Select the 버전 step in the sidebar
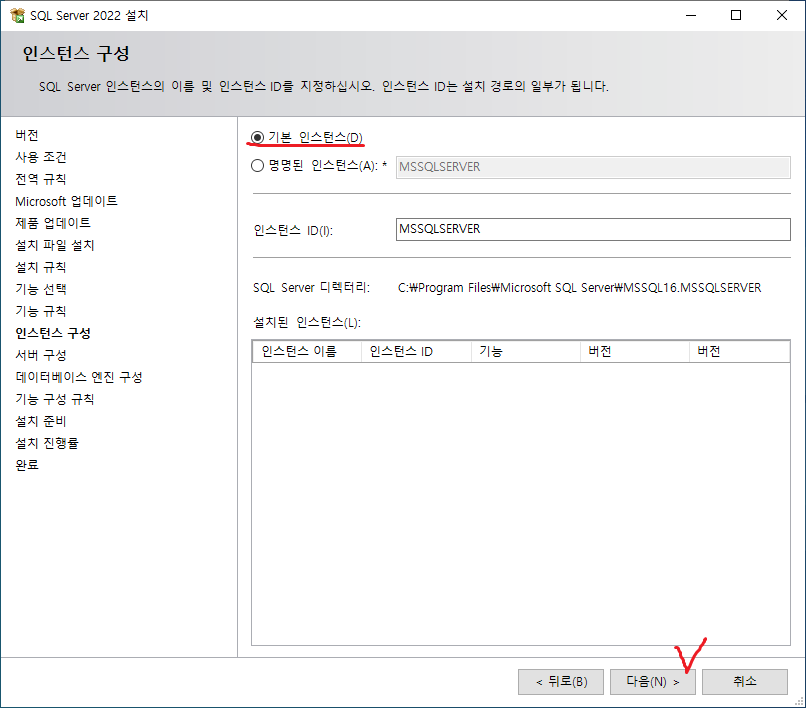This screenshot has width=806, height=708. [x=27, y=135]
